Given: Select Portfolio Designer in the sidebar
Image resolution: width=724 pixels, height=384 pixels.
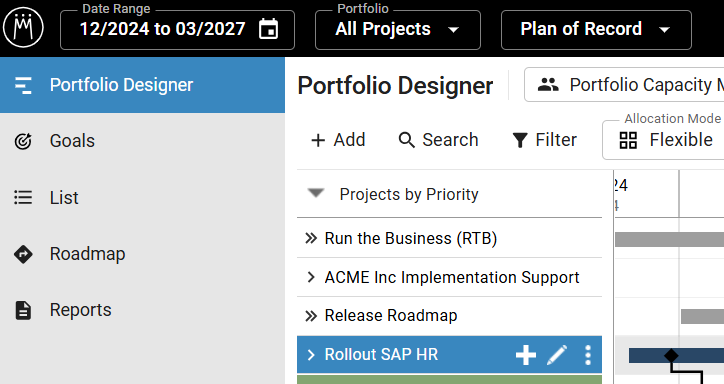Looking at the screenshot, I should point(142,85).
